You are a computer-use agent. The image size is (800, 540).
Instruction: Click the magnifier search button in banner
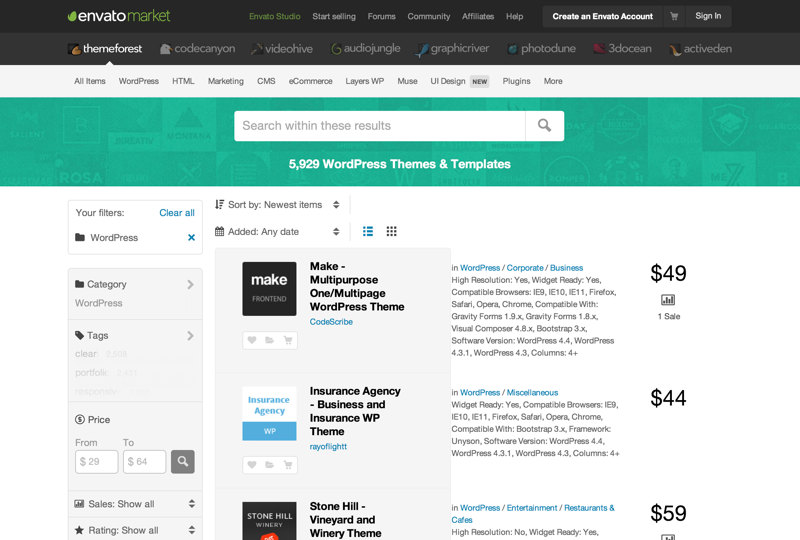(x=544, y=126)
